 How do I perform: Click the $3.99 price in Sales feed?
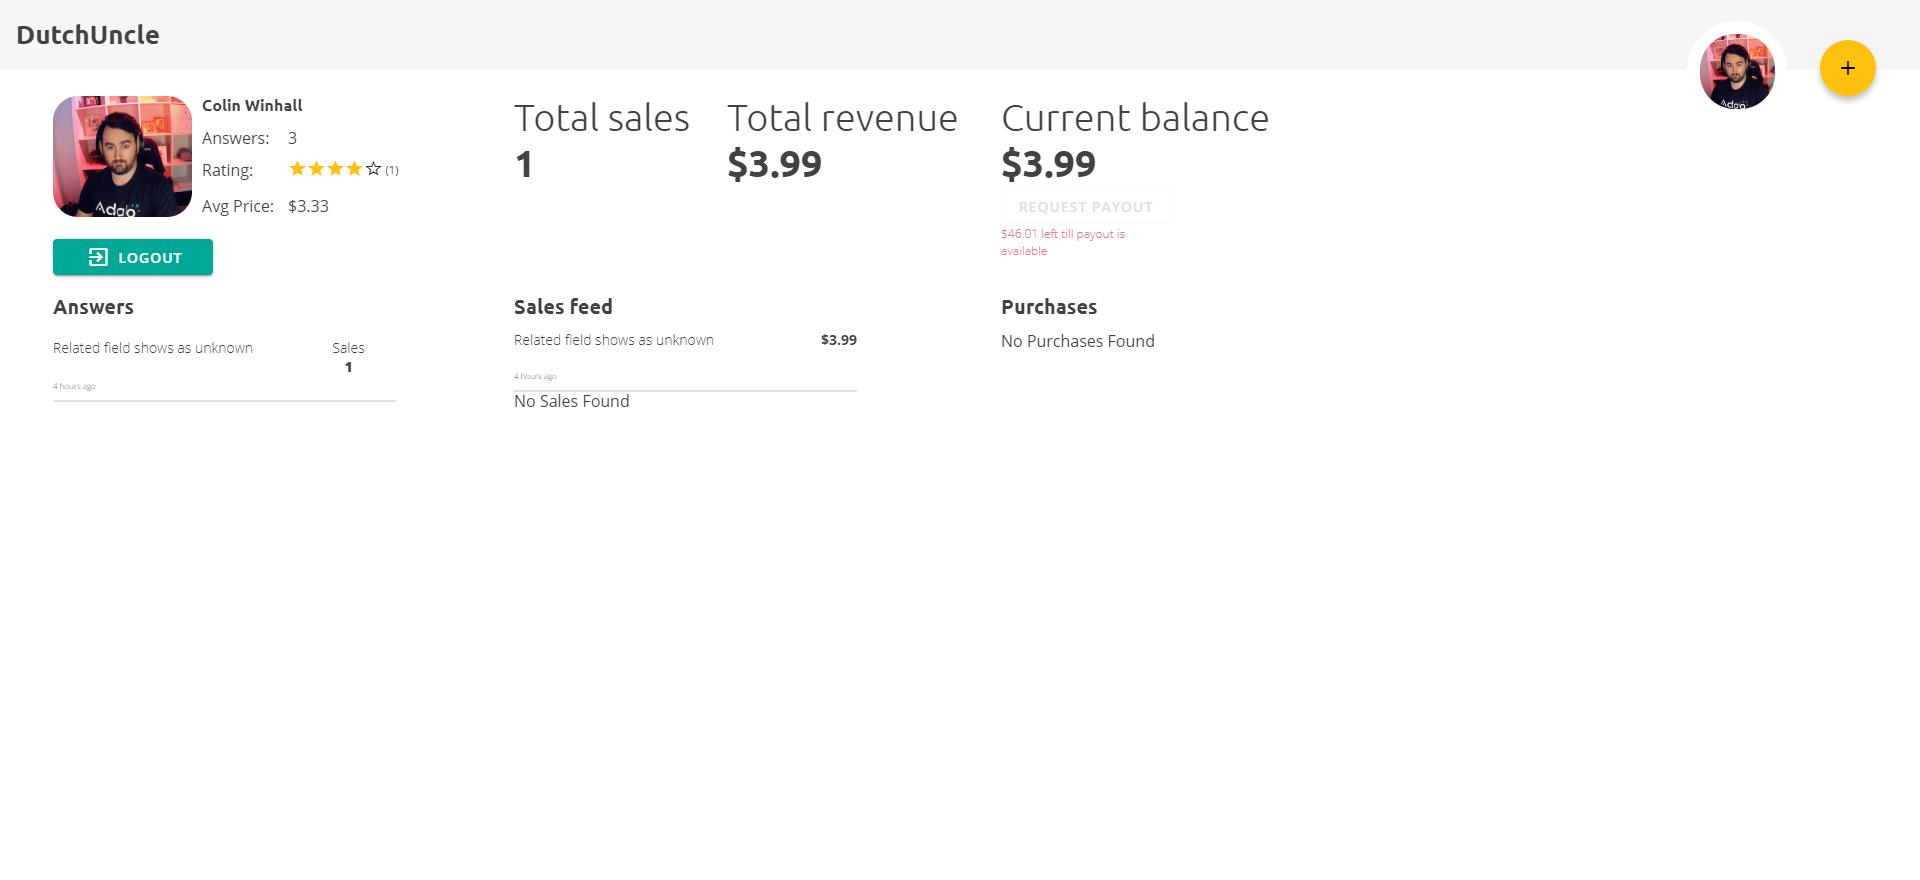[x=838, y=340]
